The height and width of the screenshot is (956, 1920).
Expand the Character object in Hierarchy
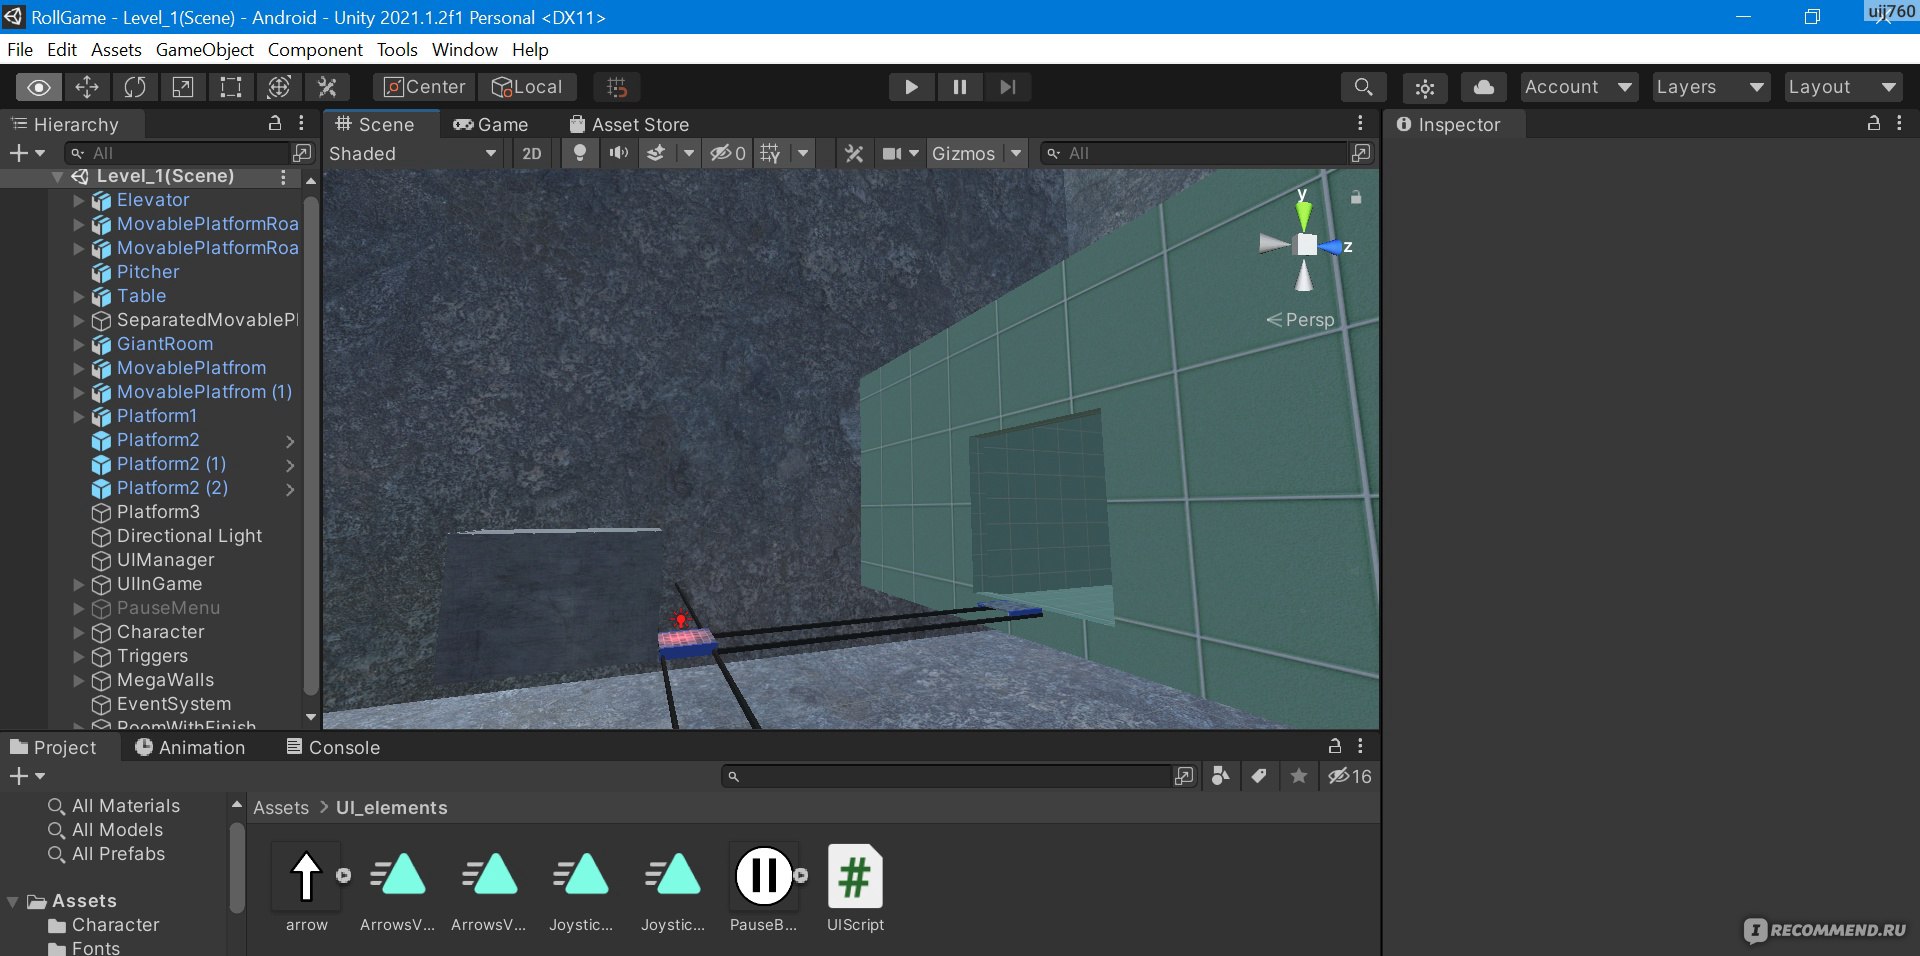click(79, 632)
